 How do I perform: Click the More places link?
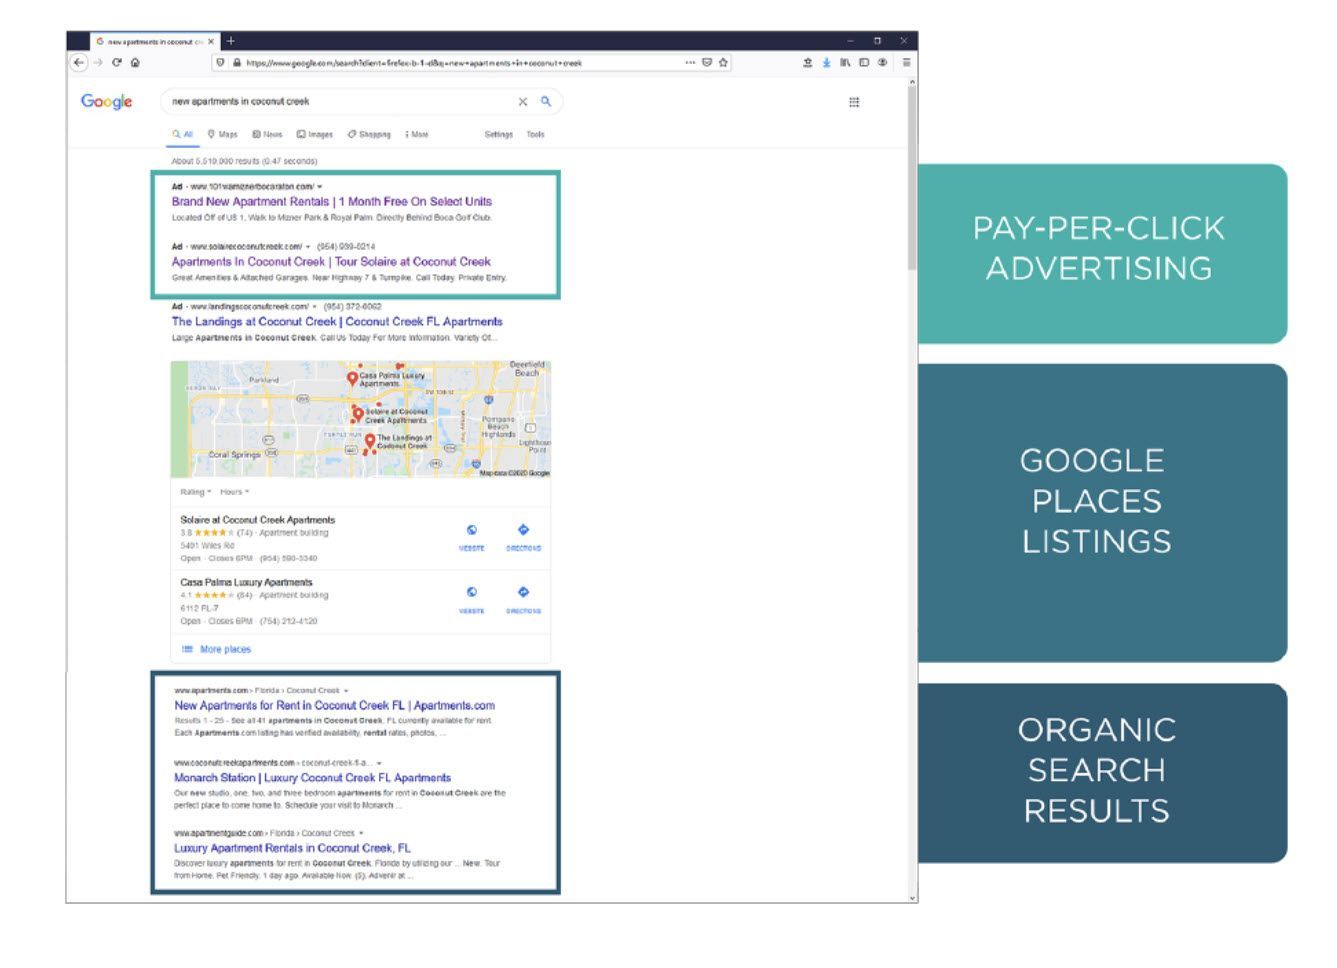point(225,649)
